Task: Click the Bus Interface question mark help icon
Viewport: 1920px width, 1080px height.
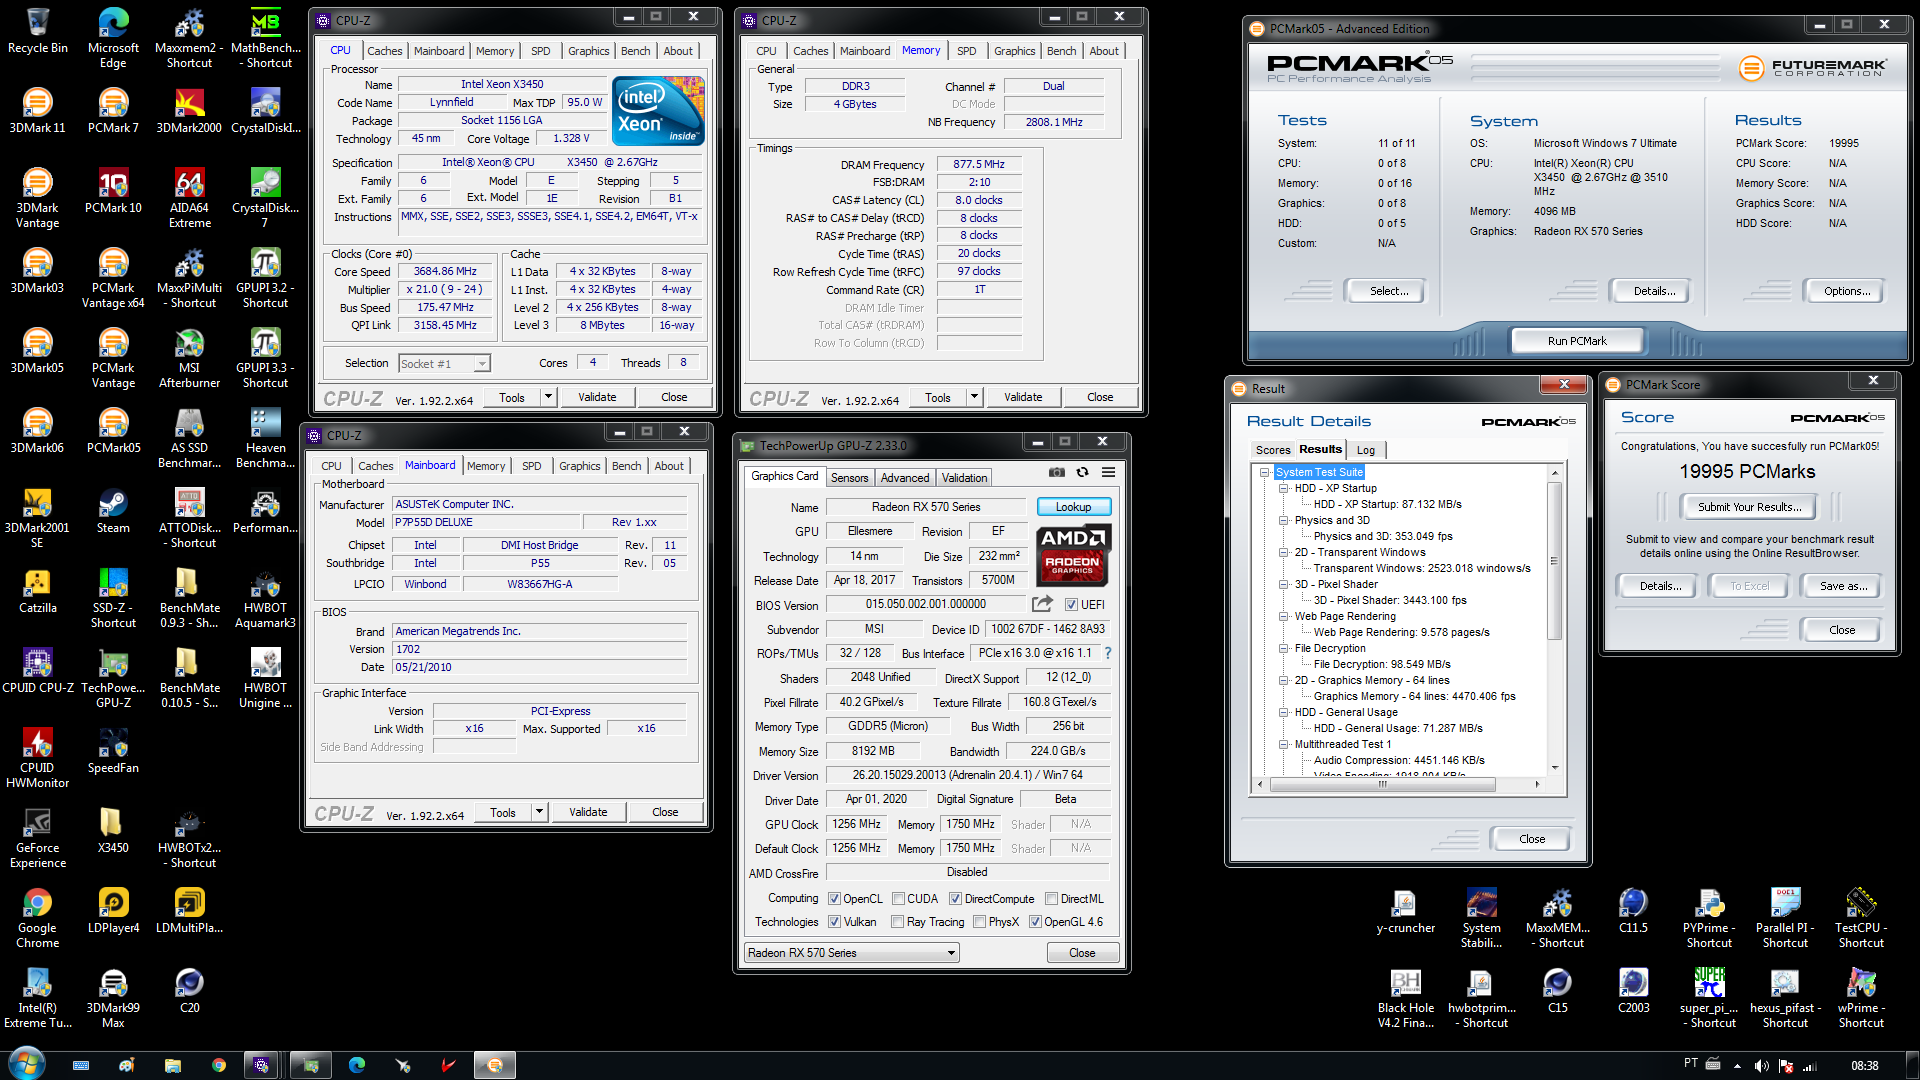Action: click(1107, 653)
